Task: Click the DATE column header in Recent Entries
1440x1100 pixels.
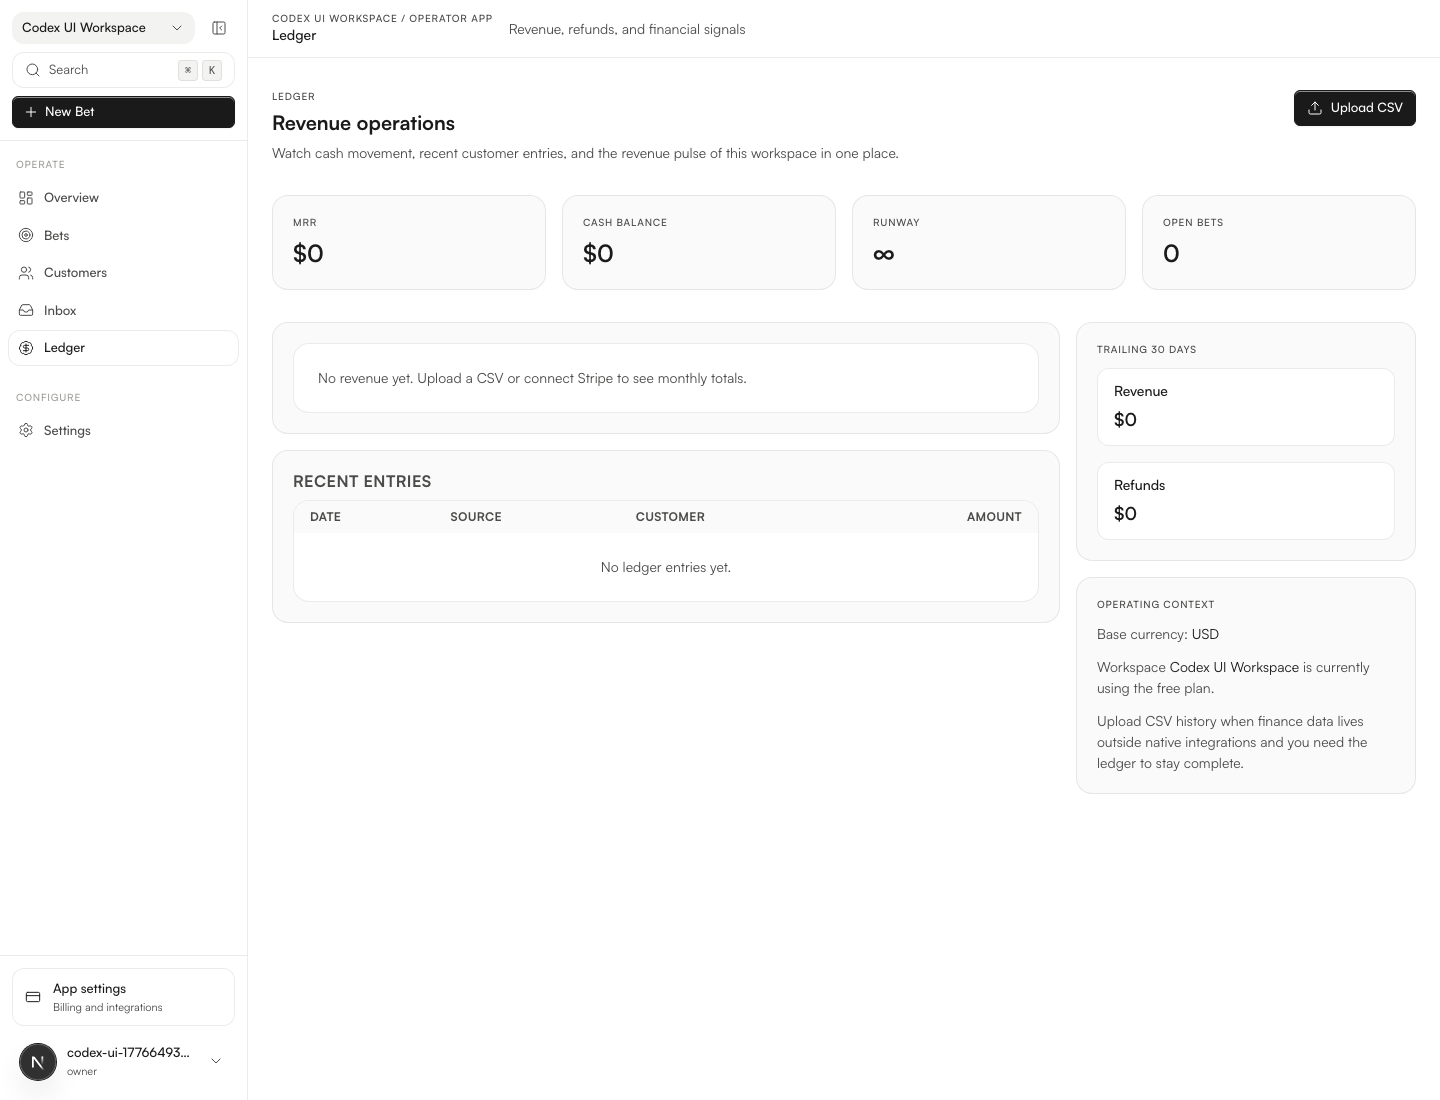Action: [x=325, y=517]
